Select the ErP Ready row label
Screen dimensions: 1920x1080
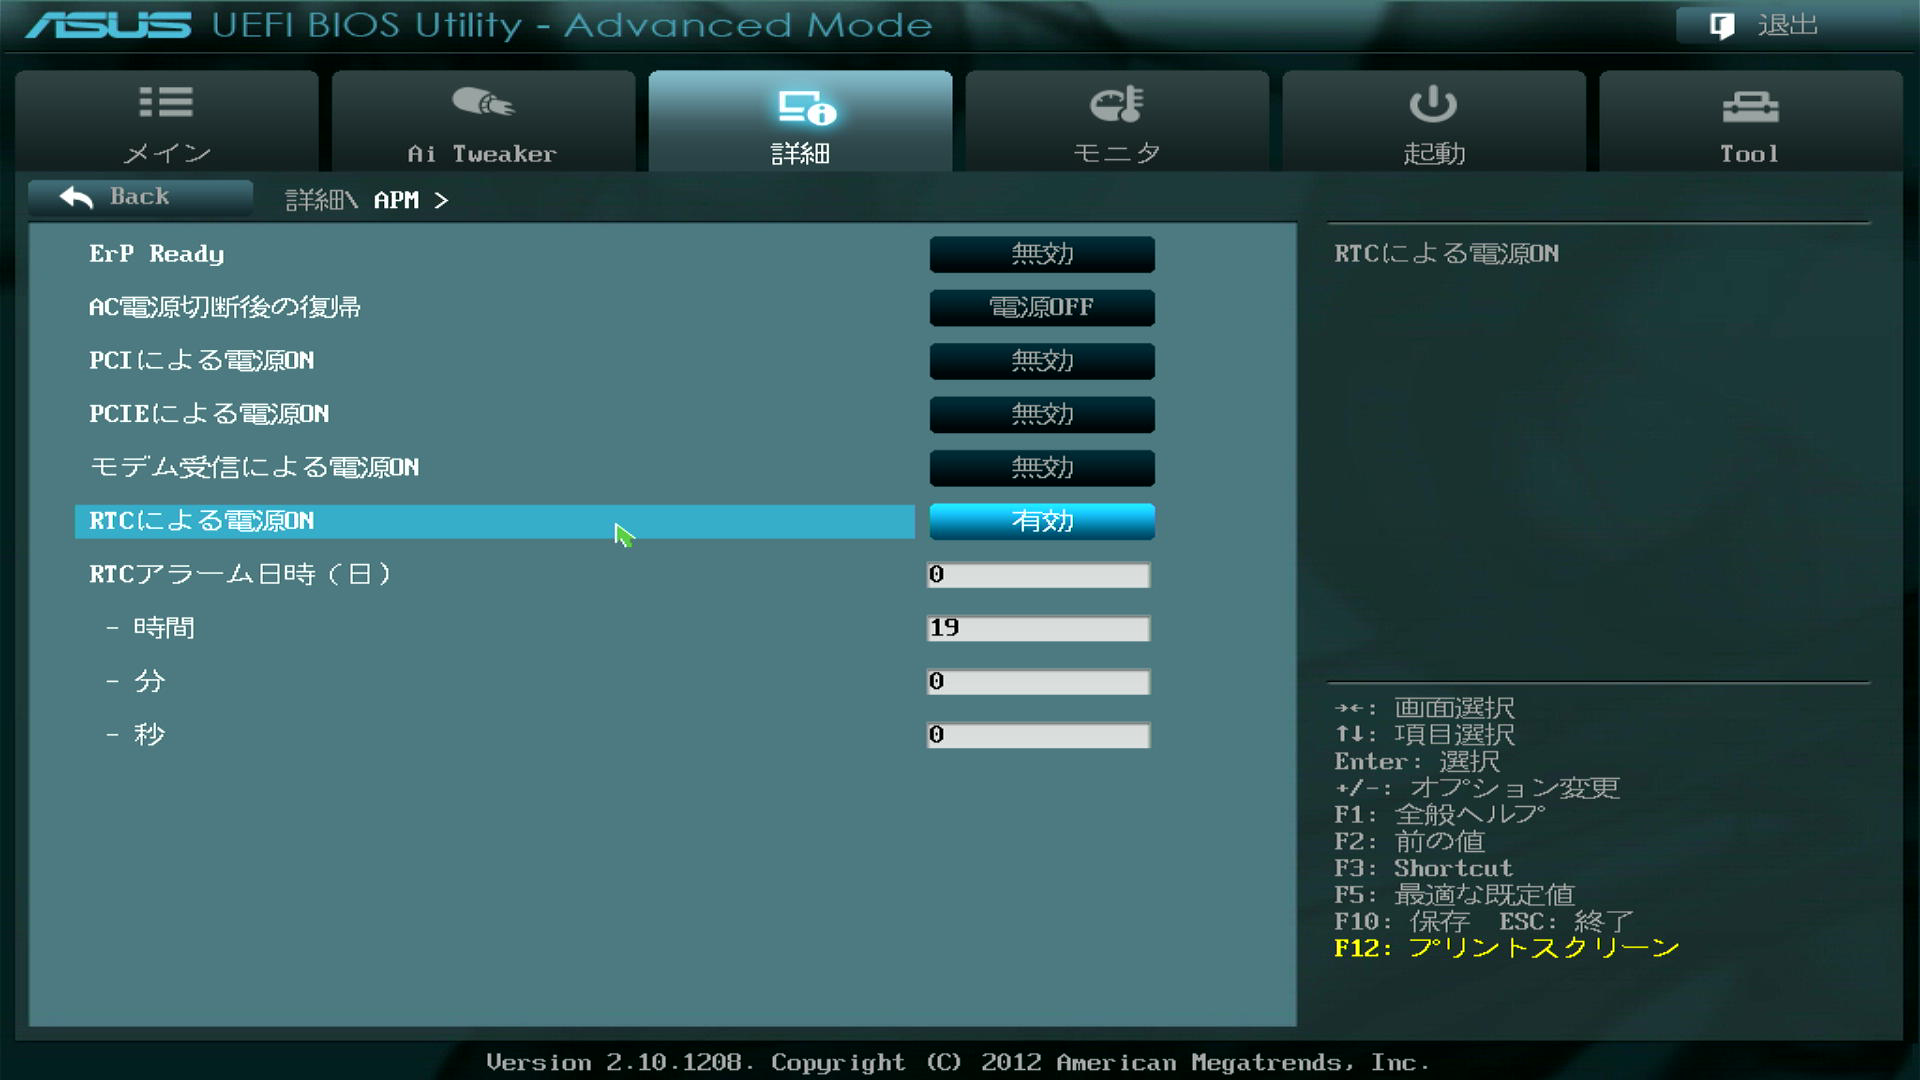point(156,254)
